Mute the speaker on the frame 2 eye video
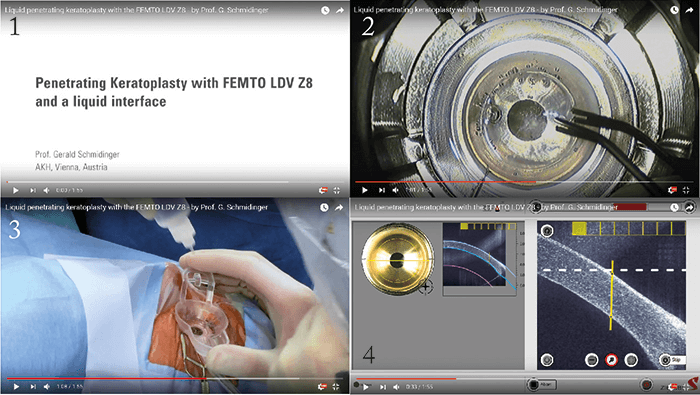700x395 pixels. (x=396, y=190)
